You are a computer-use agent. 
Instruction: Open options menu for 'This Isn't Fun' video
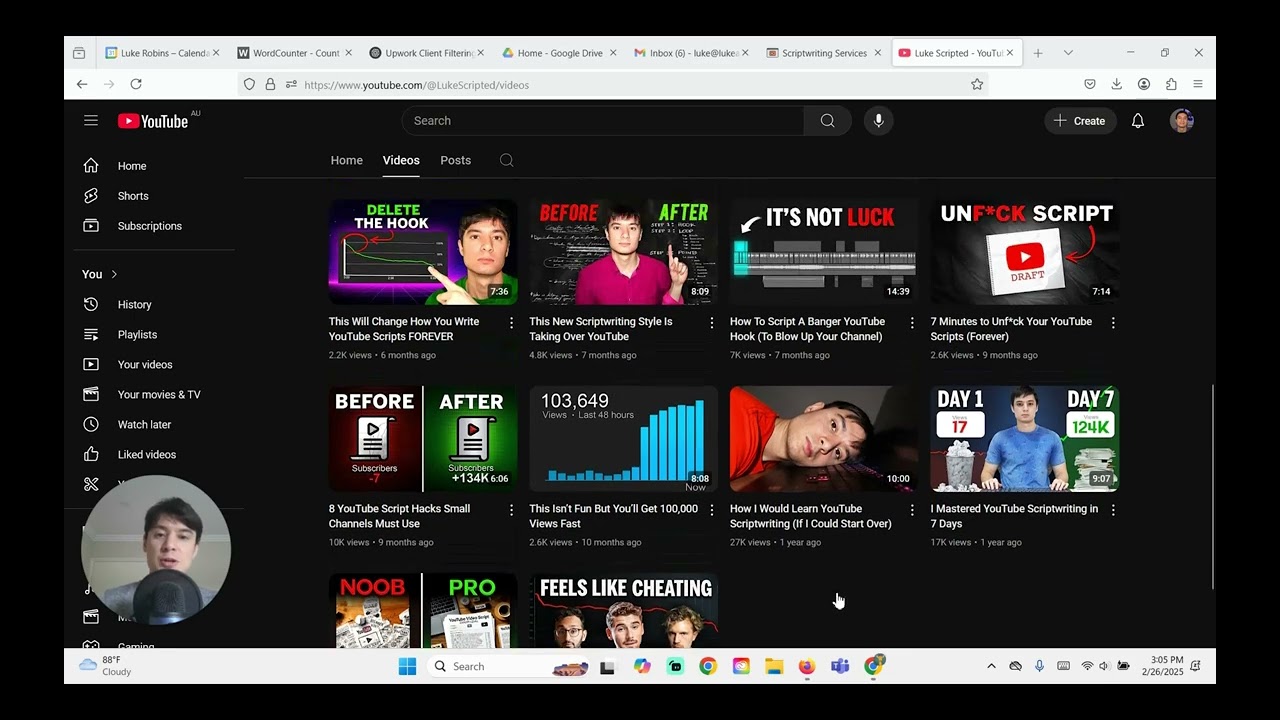click(x=712, y=510)
